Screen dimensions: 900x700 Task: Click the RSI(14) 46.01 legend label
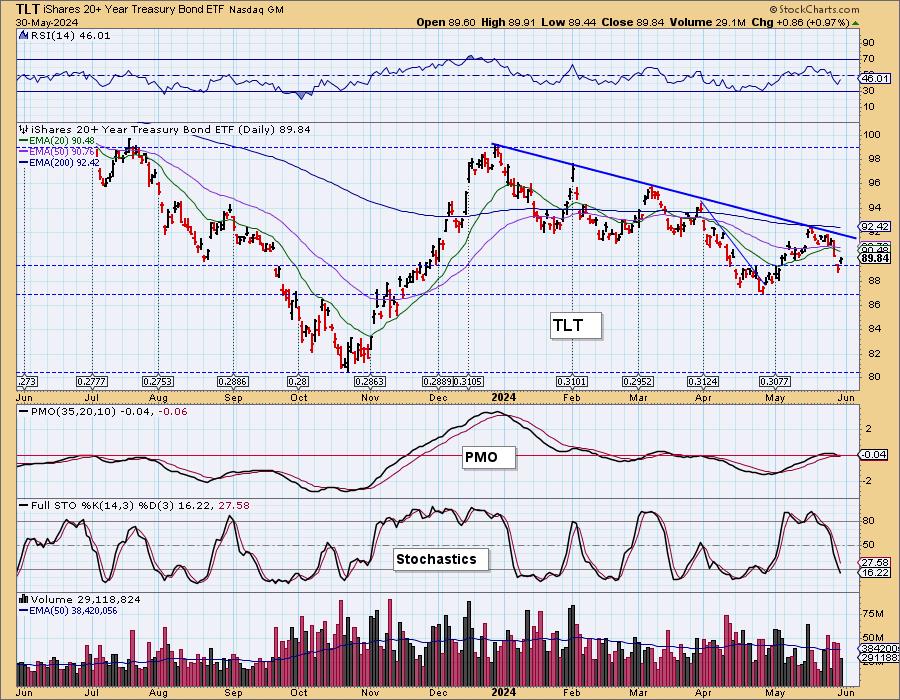[x=70, y=35]
